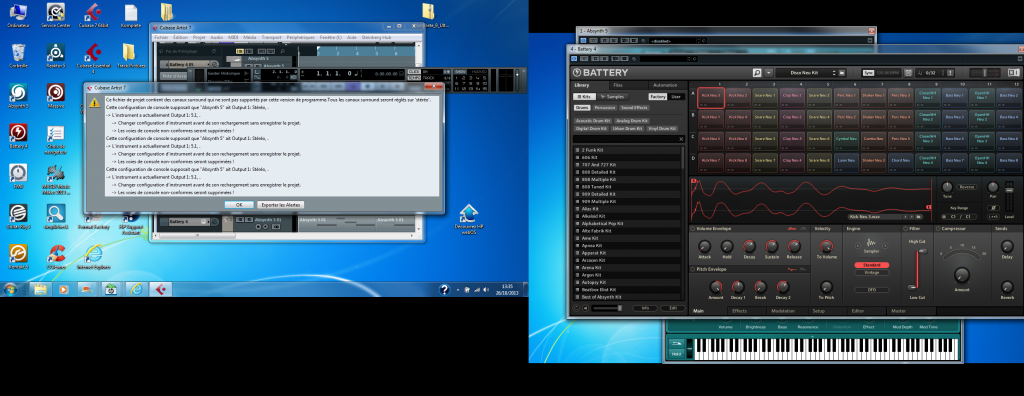Image resolution: width=1024 pixels, height=396 pixels.
Task: Open the Windows Start menu orb
Action: point(10,289)
